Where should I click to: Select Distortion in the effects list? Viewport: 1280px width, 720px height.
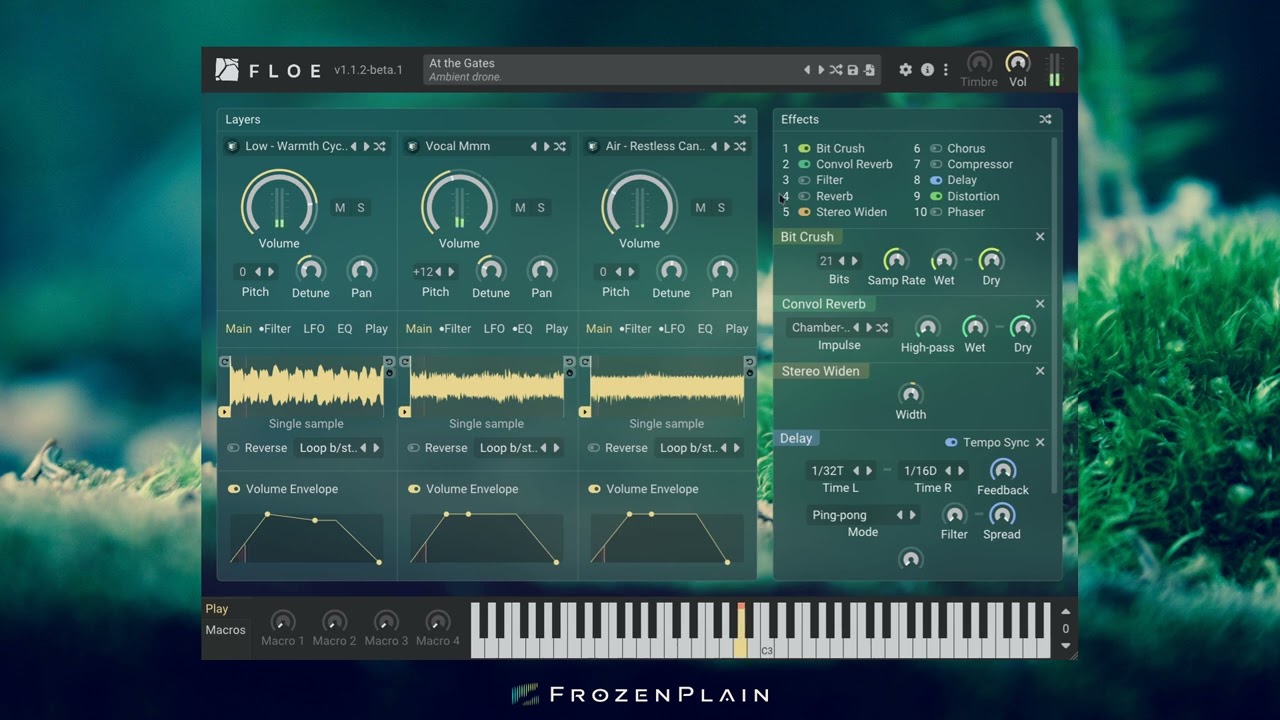(x=973, y=196)
